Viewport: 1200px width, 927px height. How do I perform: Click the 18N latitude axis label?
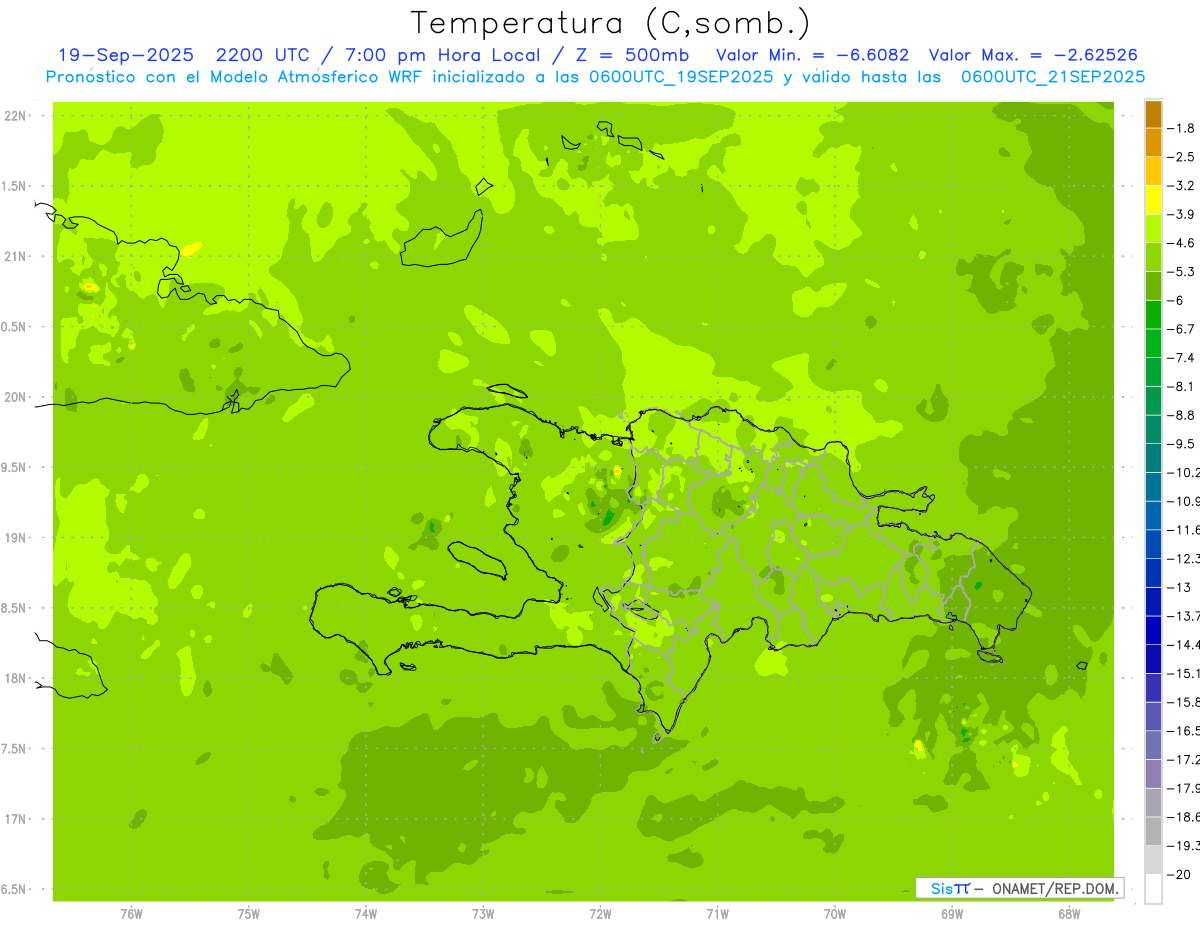tap(15, 679)
